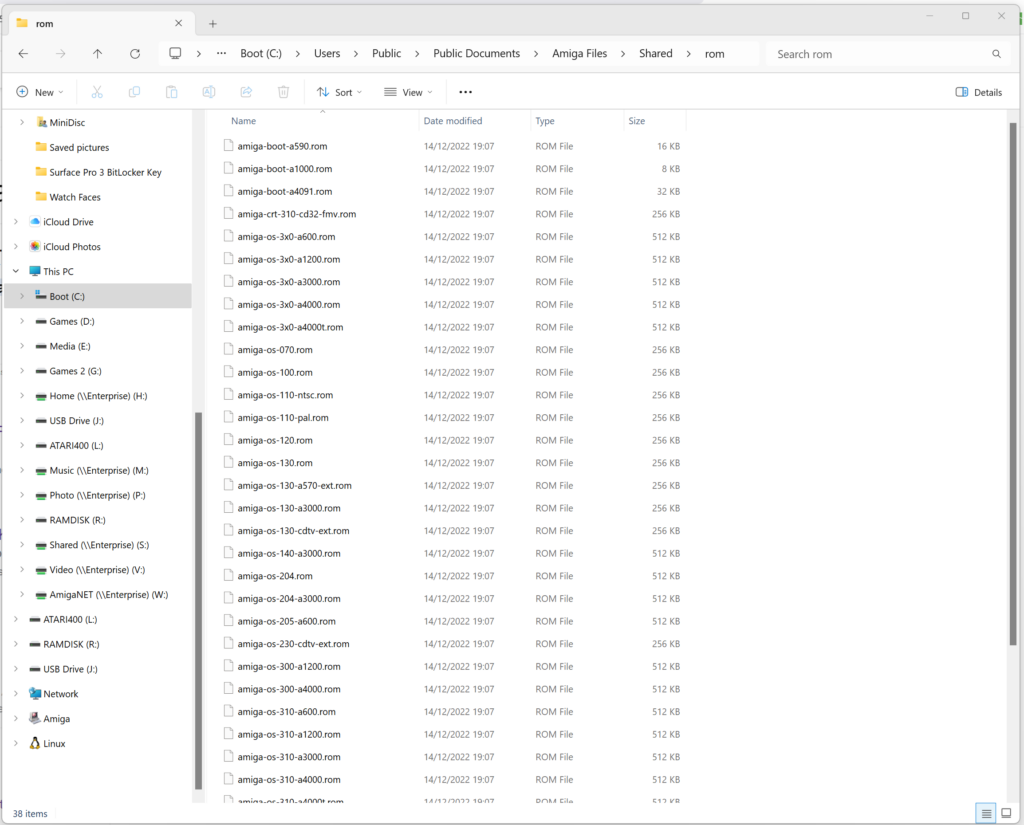Navigate to Boot (C:) breadcrumb
Viewport: 1024px width, 825px height.
tap(261, 54)
